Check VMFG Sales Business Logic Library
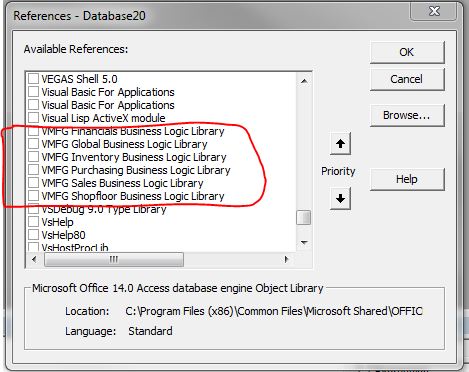This screenshot has height=372, width=469. pos(33,183)
